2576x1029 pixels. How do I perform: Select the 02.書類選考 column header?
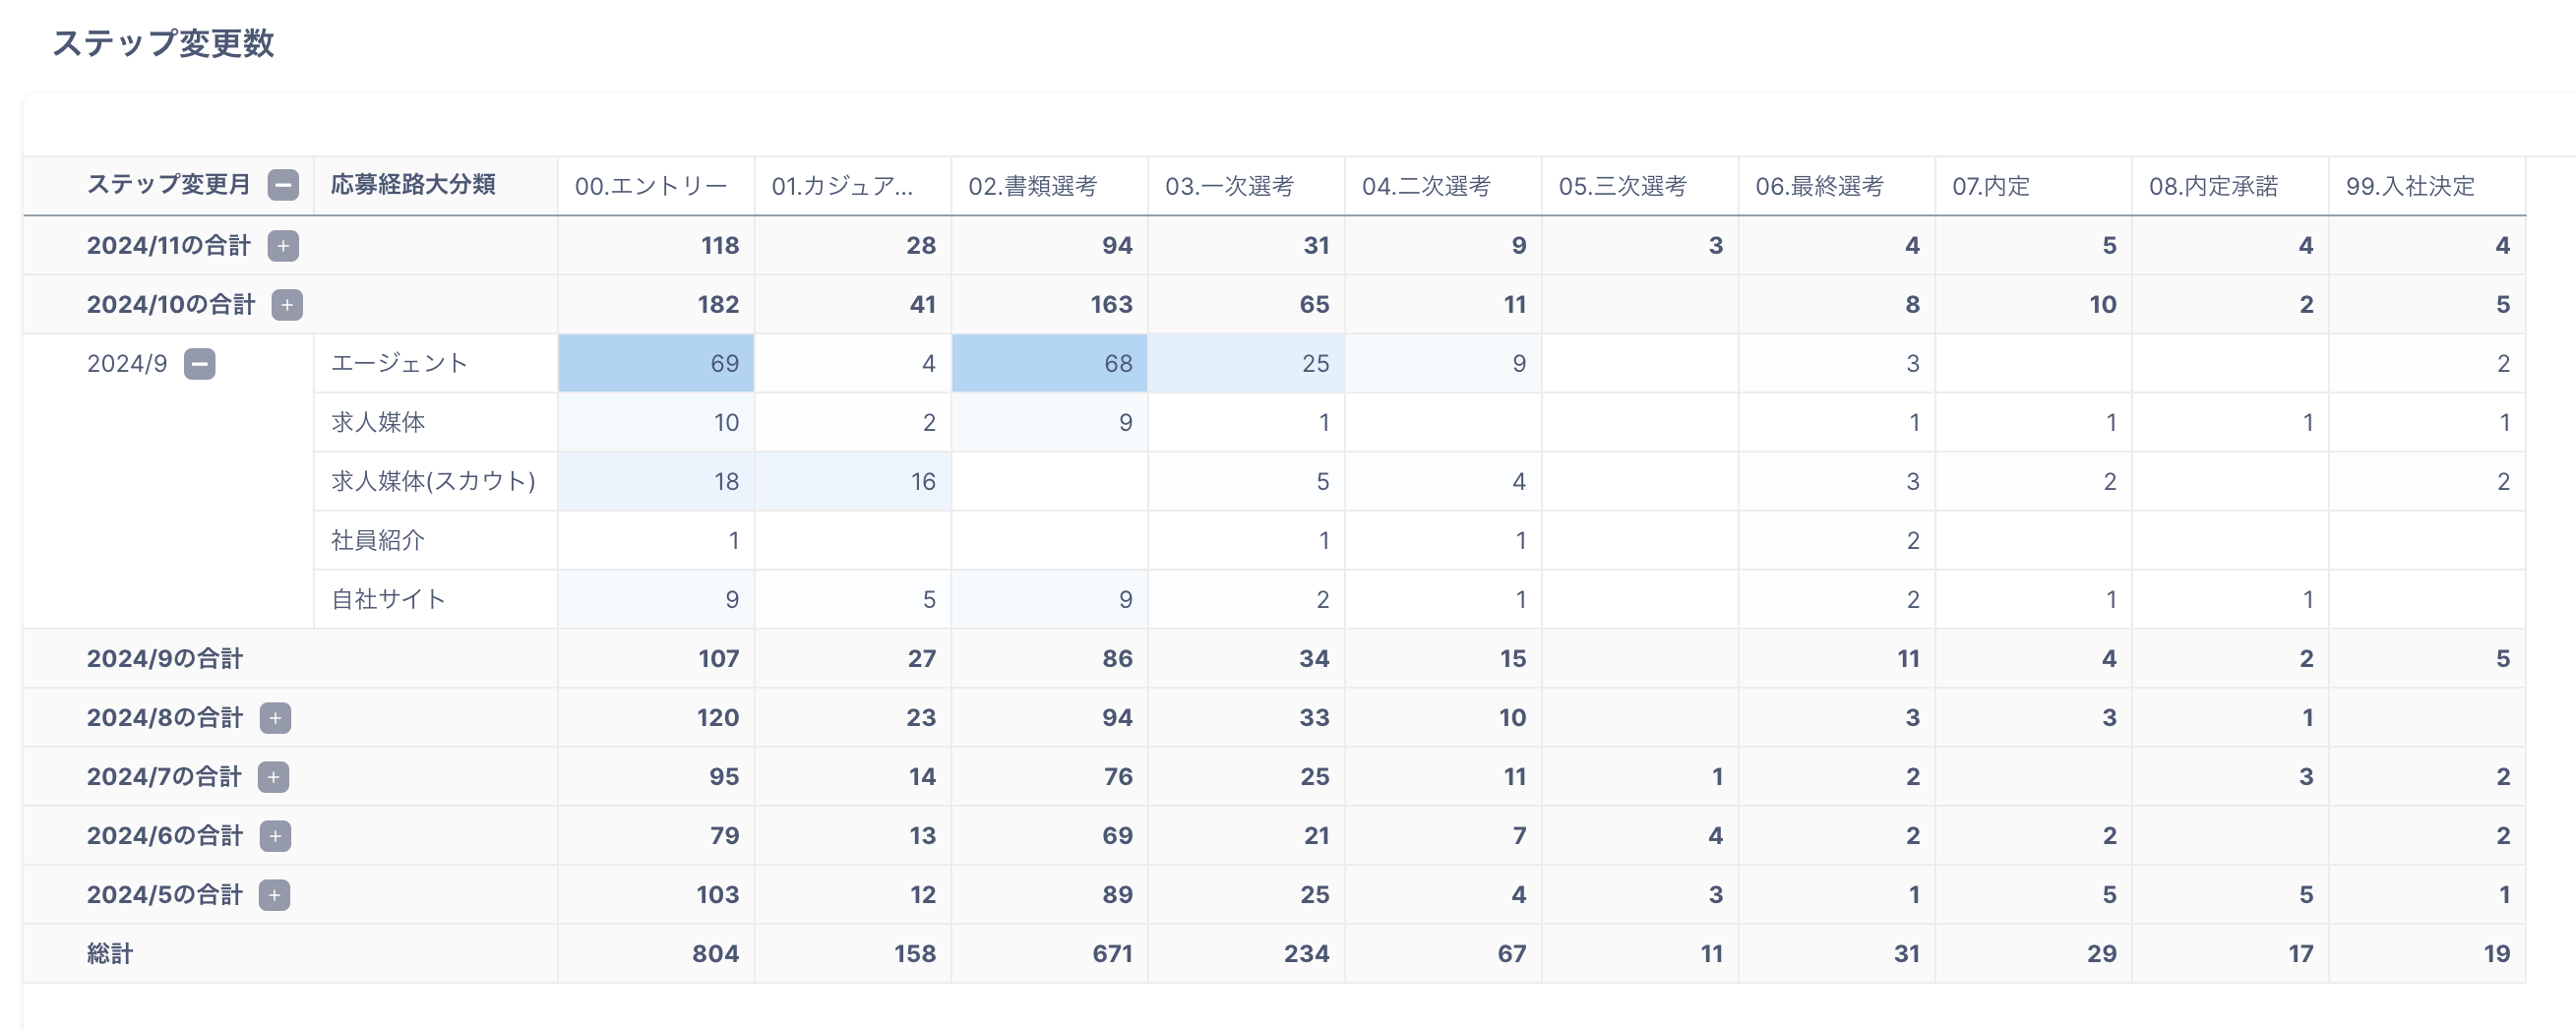pos(1032,186)
